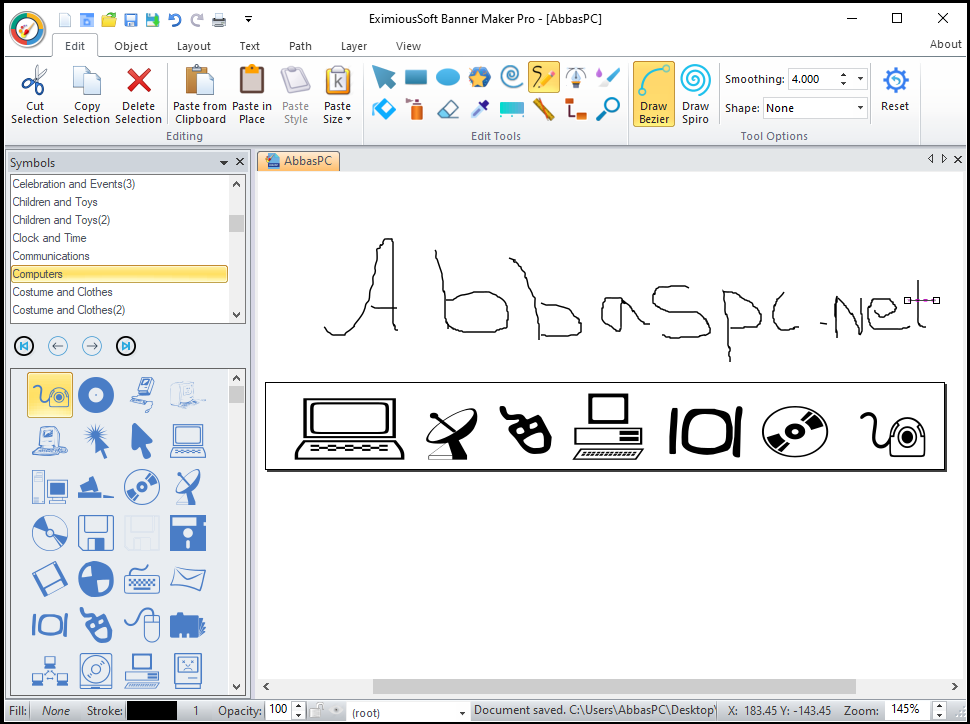This screenshot has width=970, height=724.
Task: Select the arrow selector tool
Action: click(x=384, y=78)
